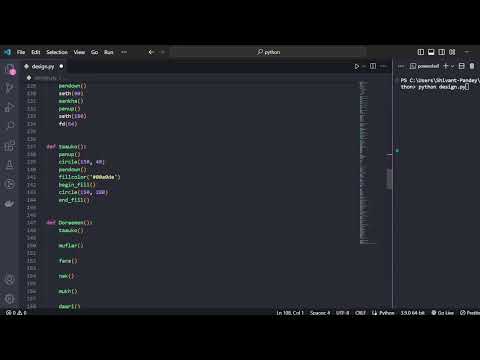Image resolution: width=480 pixels, height=360 pixels.
Task: Start the Go Live server
Action: (x=443, y=313)
